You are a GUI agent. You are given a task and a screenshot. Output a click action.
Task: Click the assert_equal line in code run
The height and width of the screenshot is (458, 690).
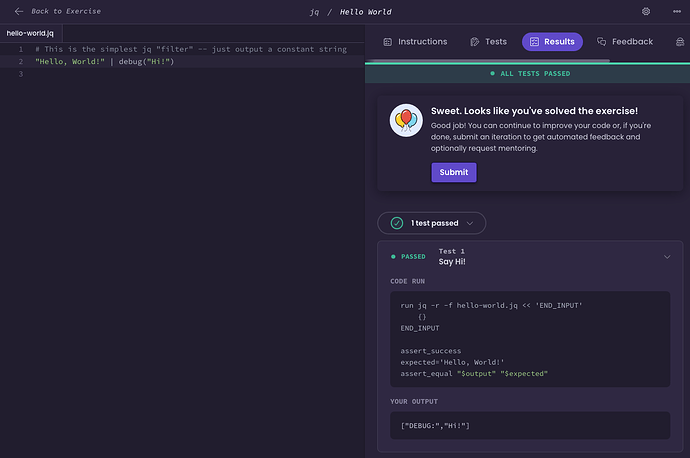tap(474, 374)
